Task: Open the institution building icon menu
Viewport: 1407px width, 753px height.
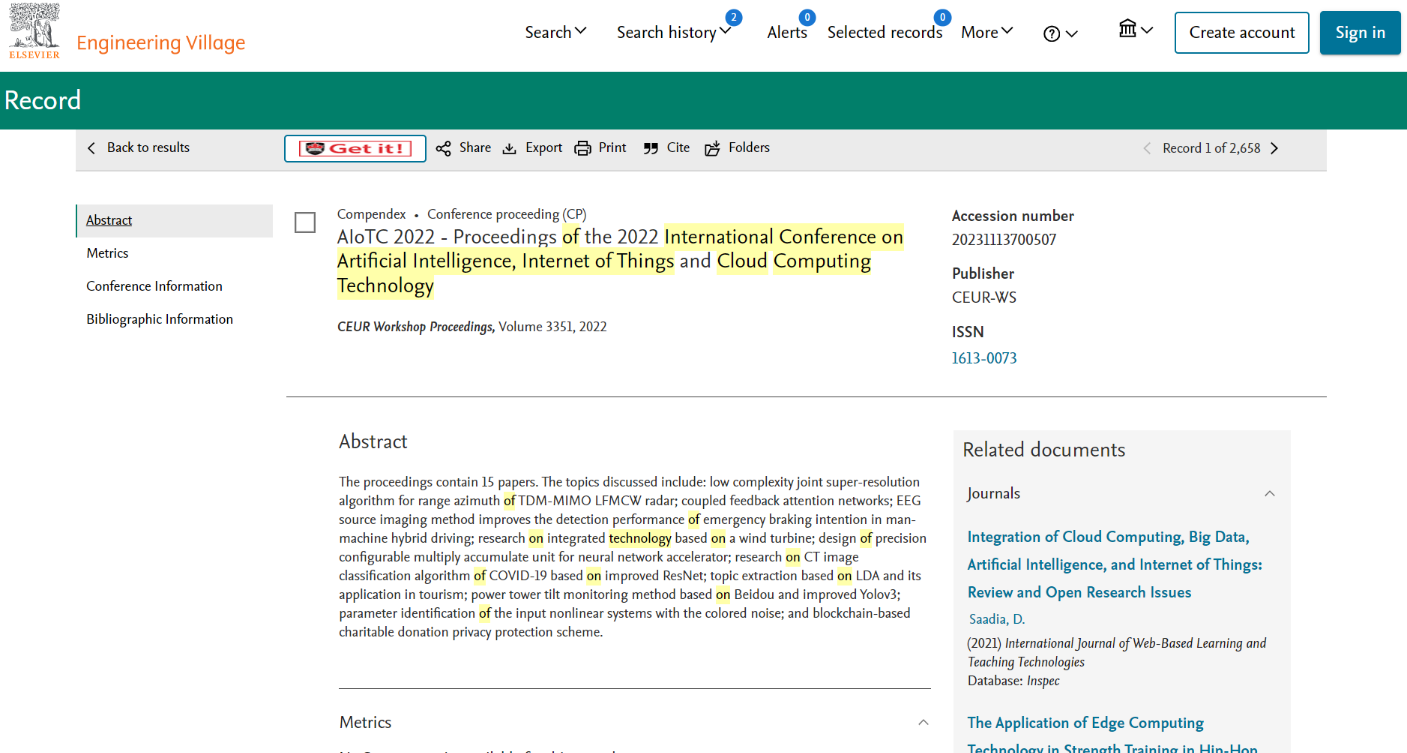Action: tap(1136, 30)
